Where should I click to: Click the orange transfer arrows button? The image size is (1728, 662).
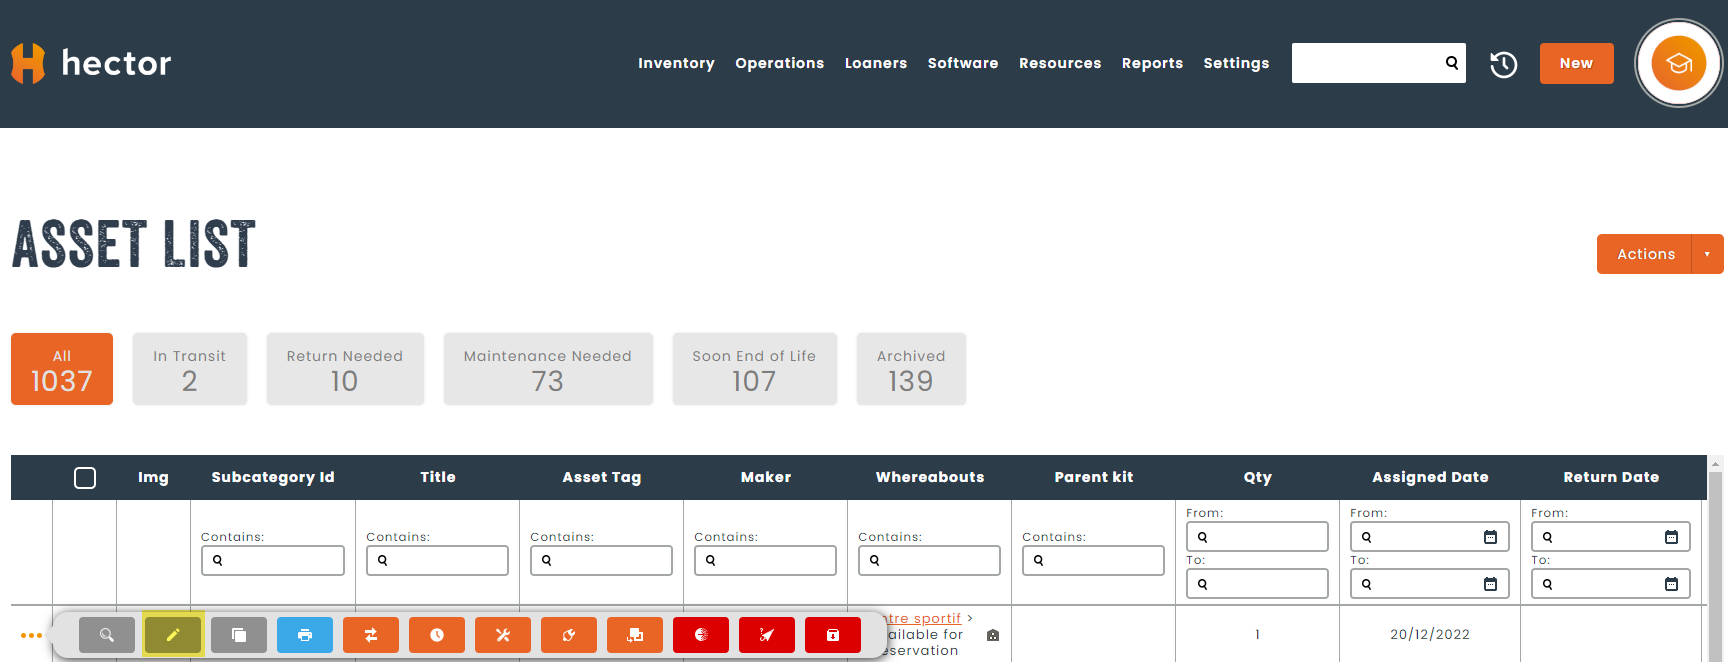coord(371,635)
